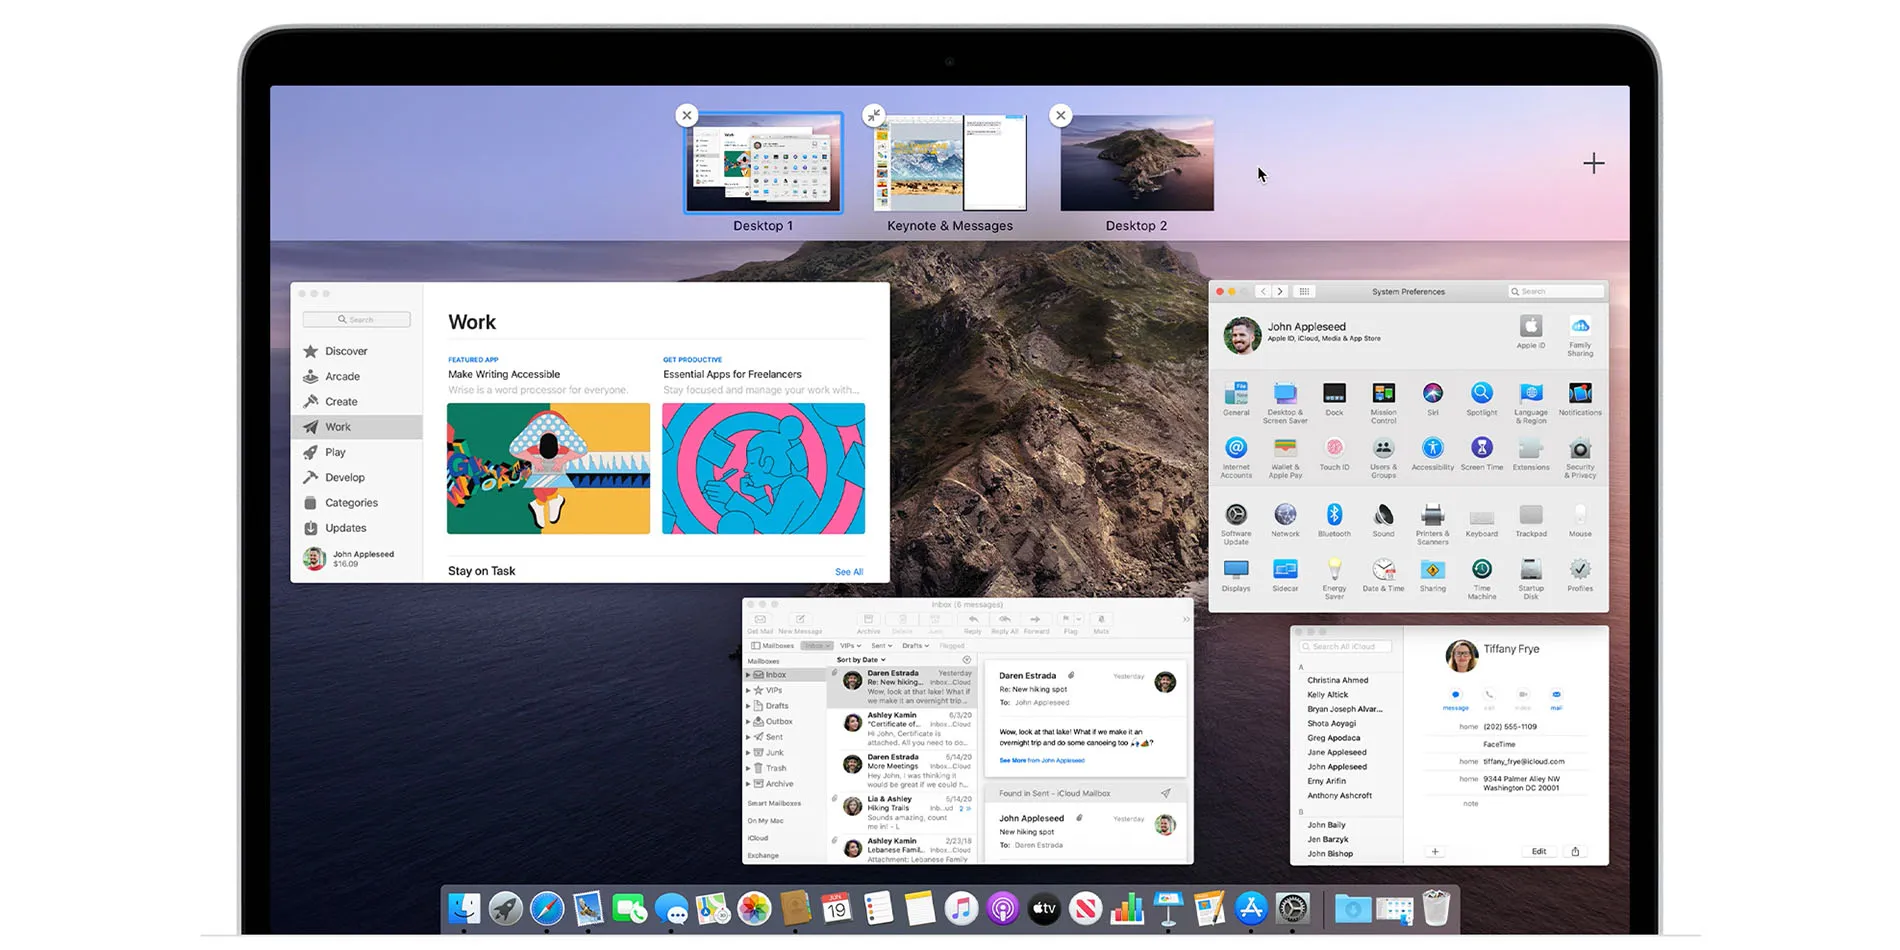The height and width of the screenshot is (950, 1900).
Task: Open Essential Apps for Freelancers artwork
Action: point(763,468)
